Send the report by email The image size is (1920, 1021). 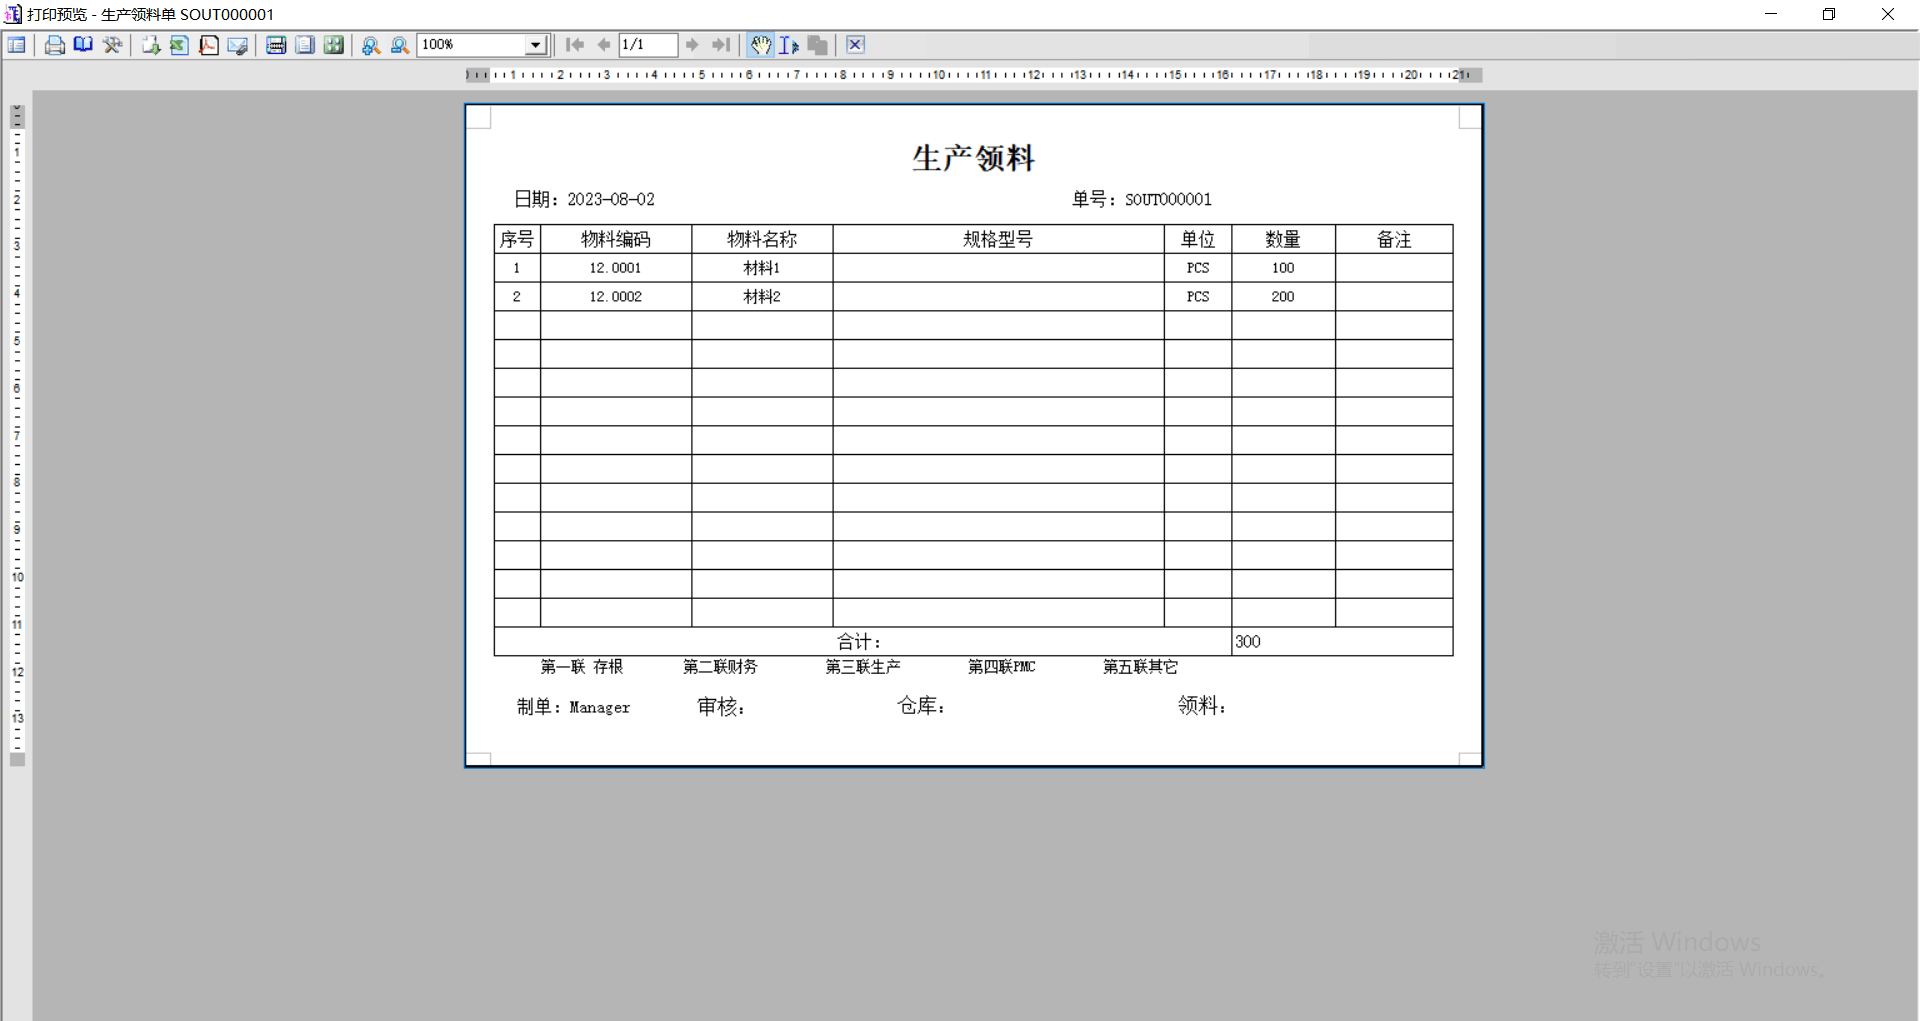237,45
